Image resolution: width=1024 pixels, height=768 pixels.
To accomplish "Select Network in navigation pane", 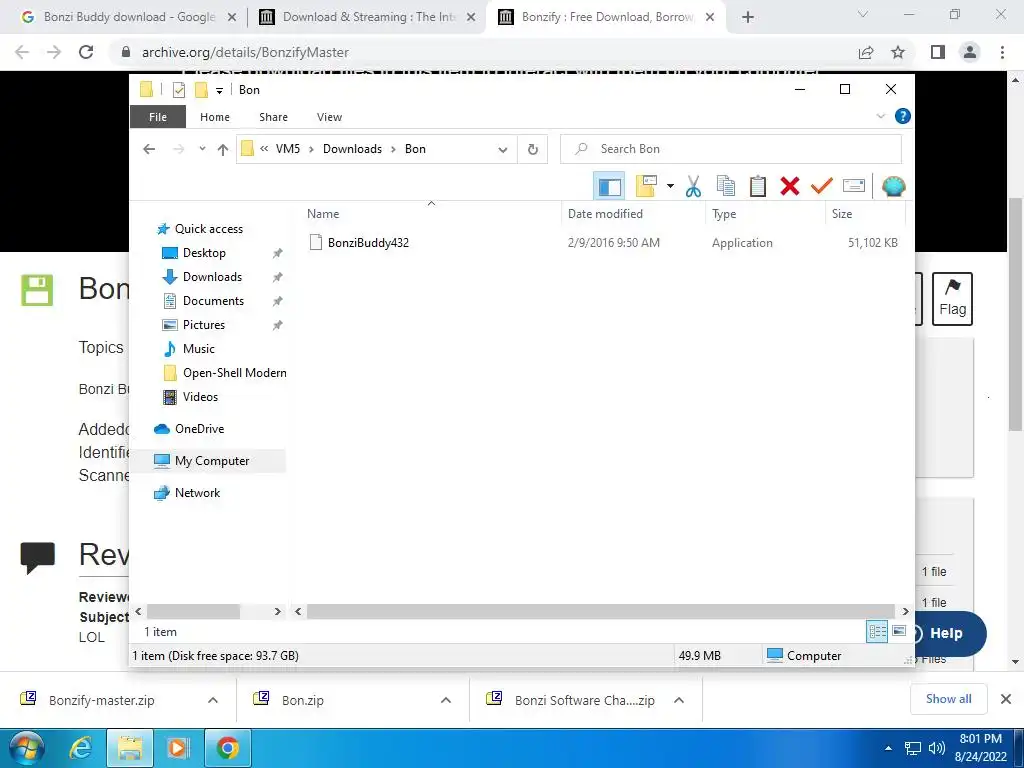I will (197, 493).
